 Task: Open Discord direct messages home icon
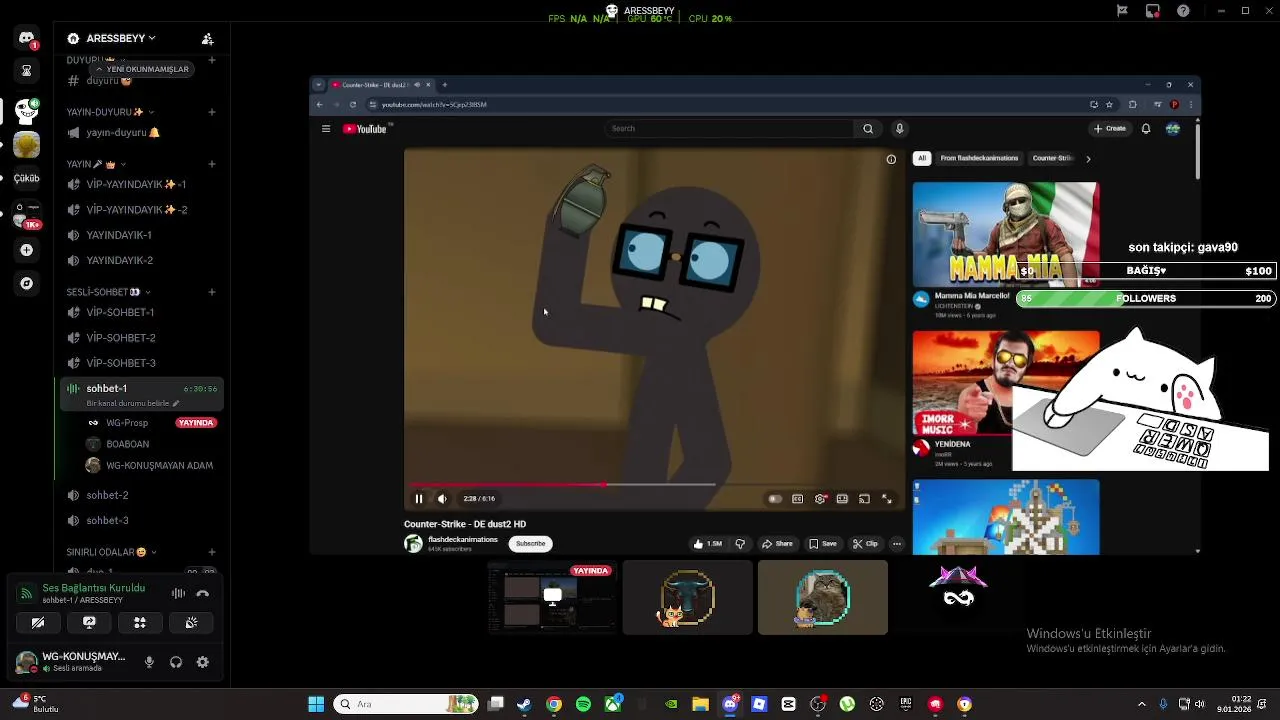pos(27,38)
